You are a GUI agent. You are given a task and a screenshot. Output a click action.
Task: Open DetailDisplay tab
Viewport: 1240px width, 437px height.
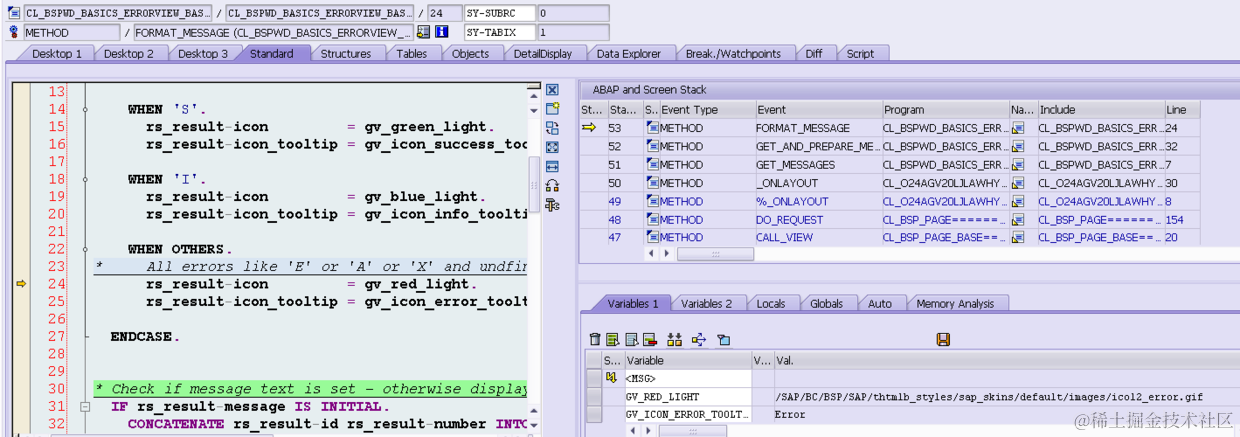543,54
